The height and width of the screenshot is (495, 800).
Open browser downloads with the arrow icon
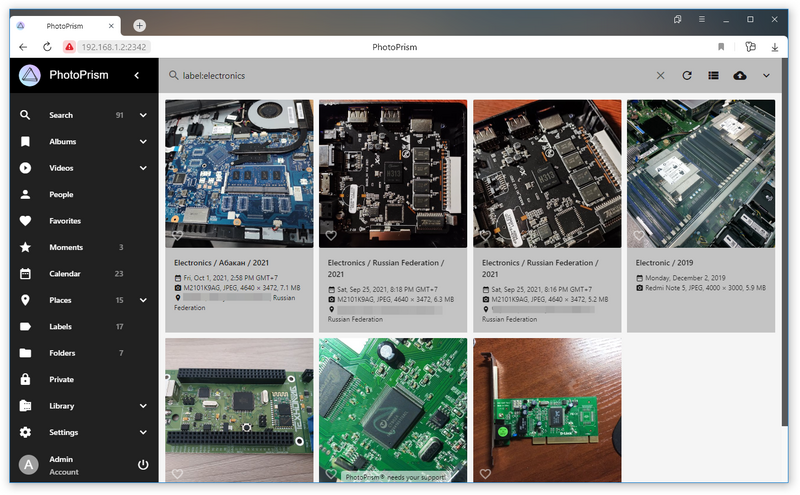click(x=774, y=47)
